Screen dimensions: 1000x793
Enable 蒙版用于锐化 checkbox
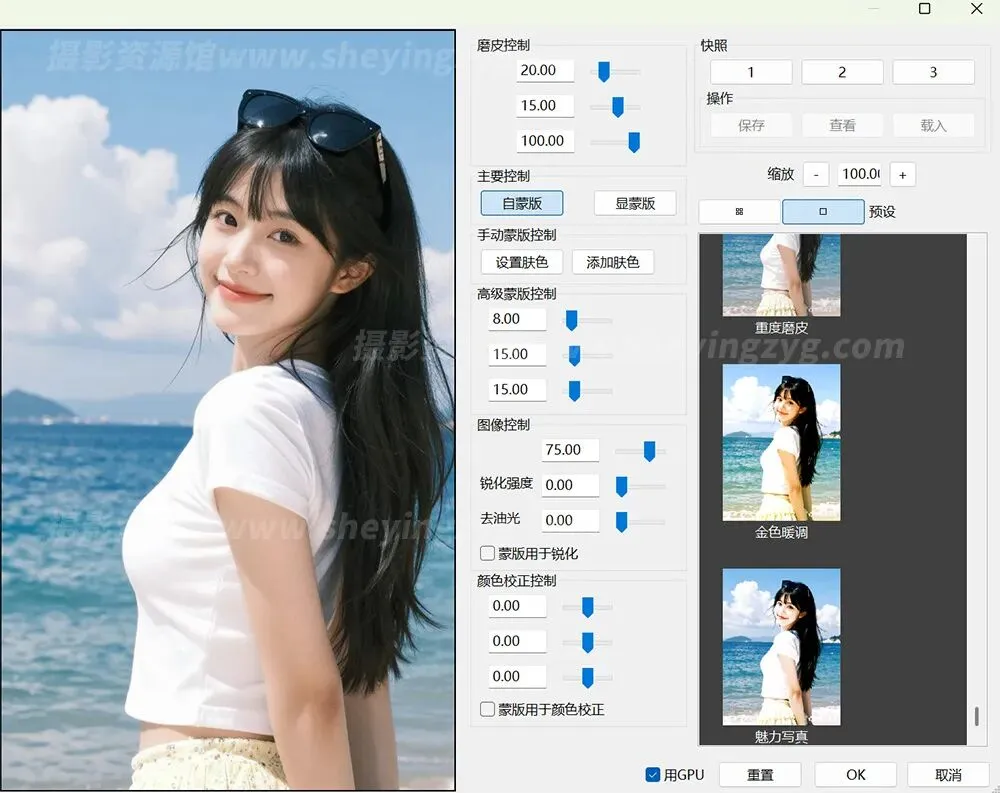487,553
